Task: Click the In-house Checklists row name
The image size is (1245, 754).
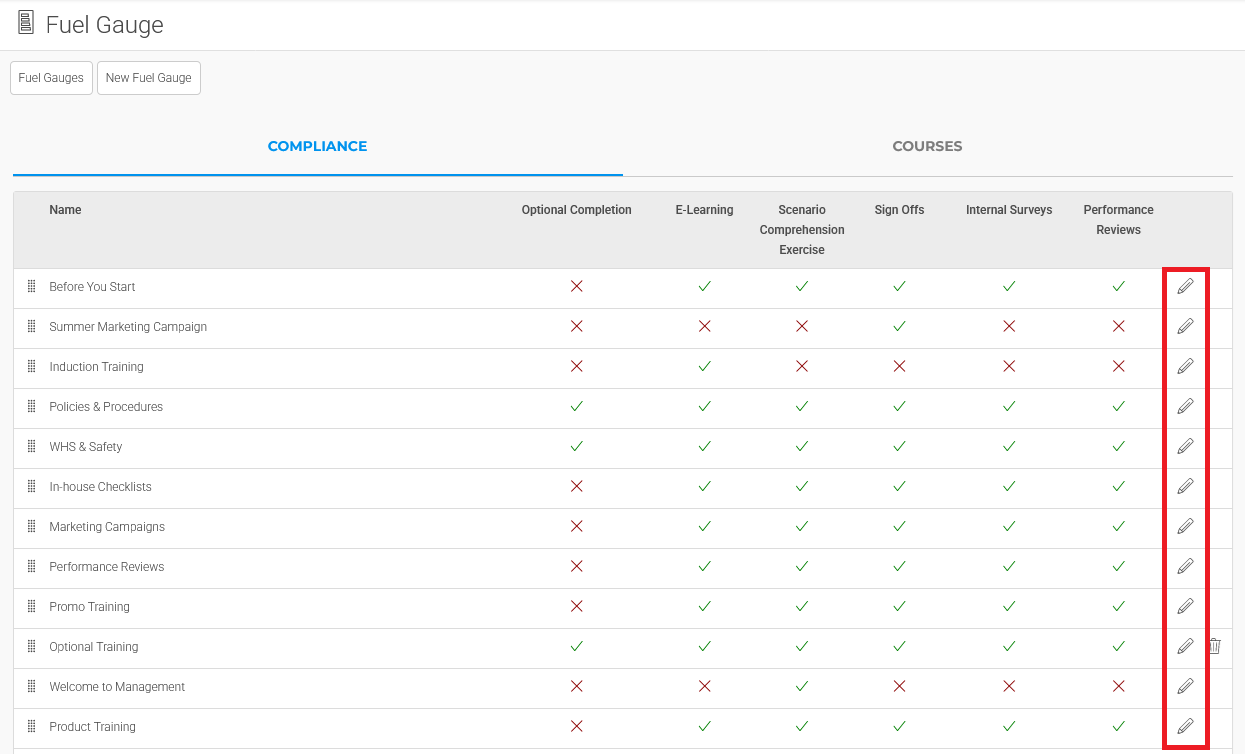Action: [x=100, y=487]
